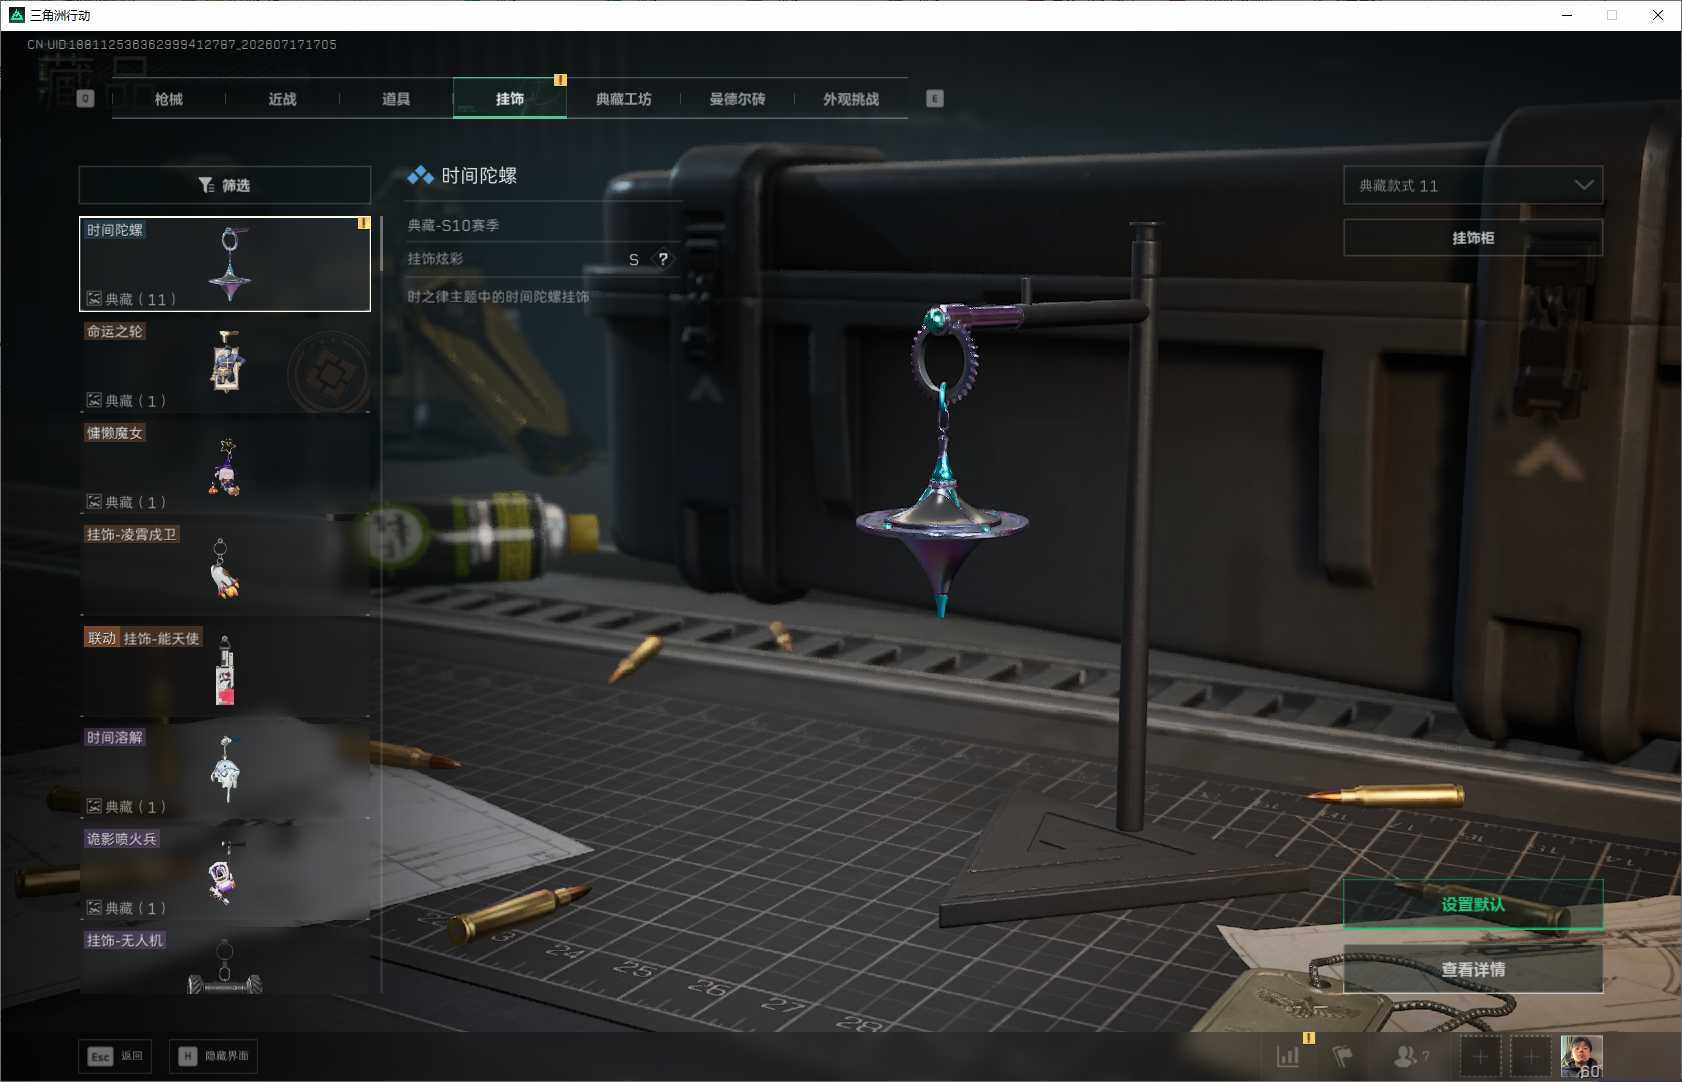Switch to the 枪械 tab

pos(169,99)
